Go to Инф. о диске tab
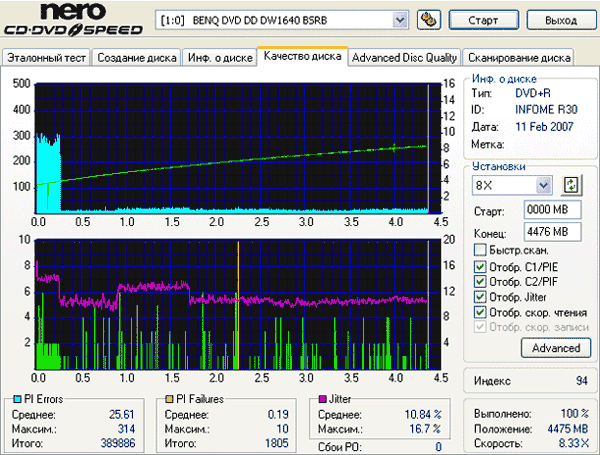This screenshot has height=455, width=600. [220, 58]
